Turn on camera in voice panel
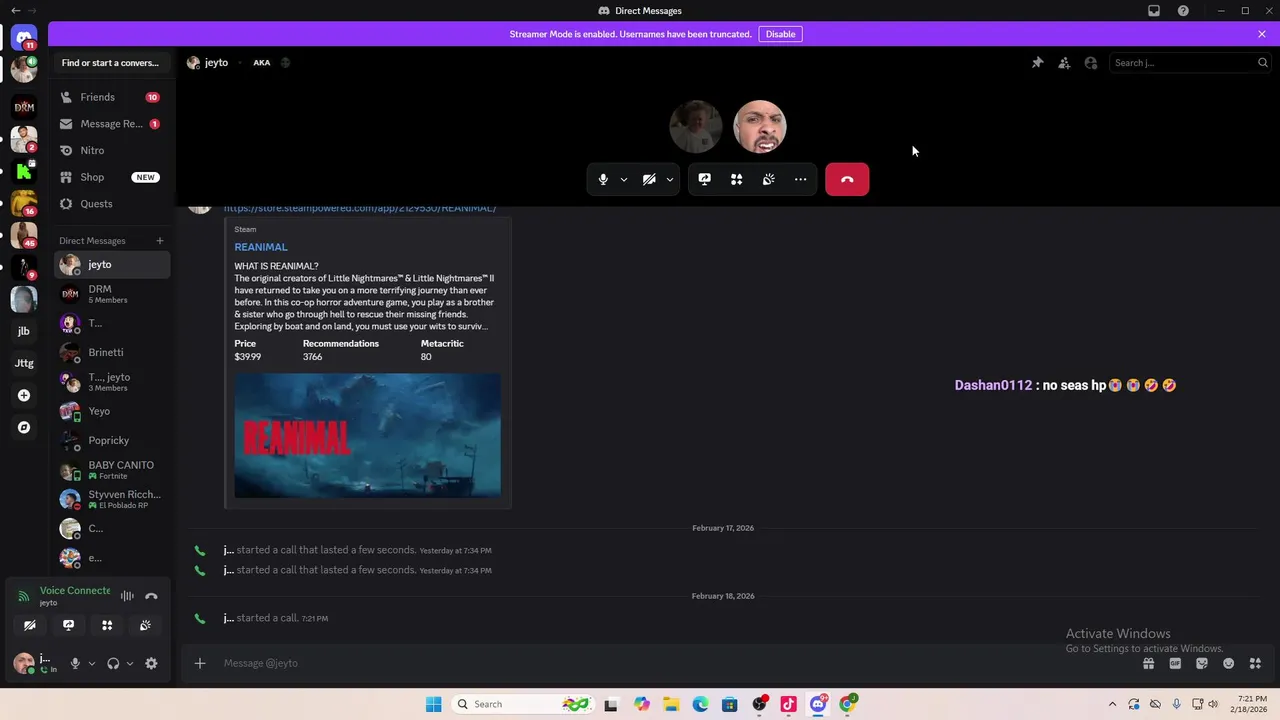 coord(30,625)
